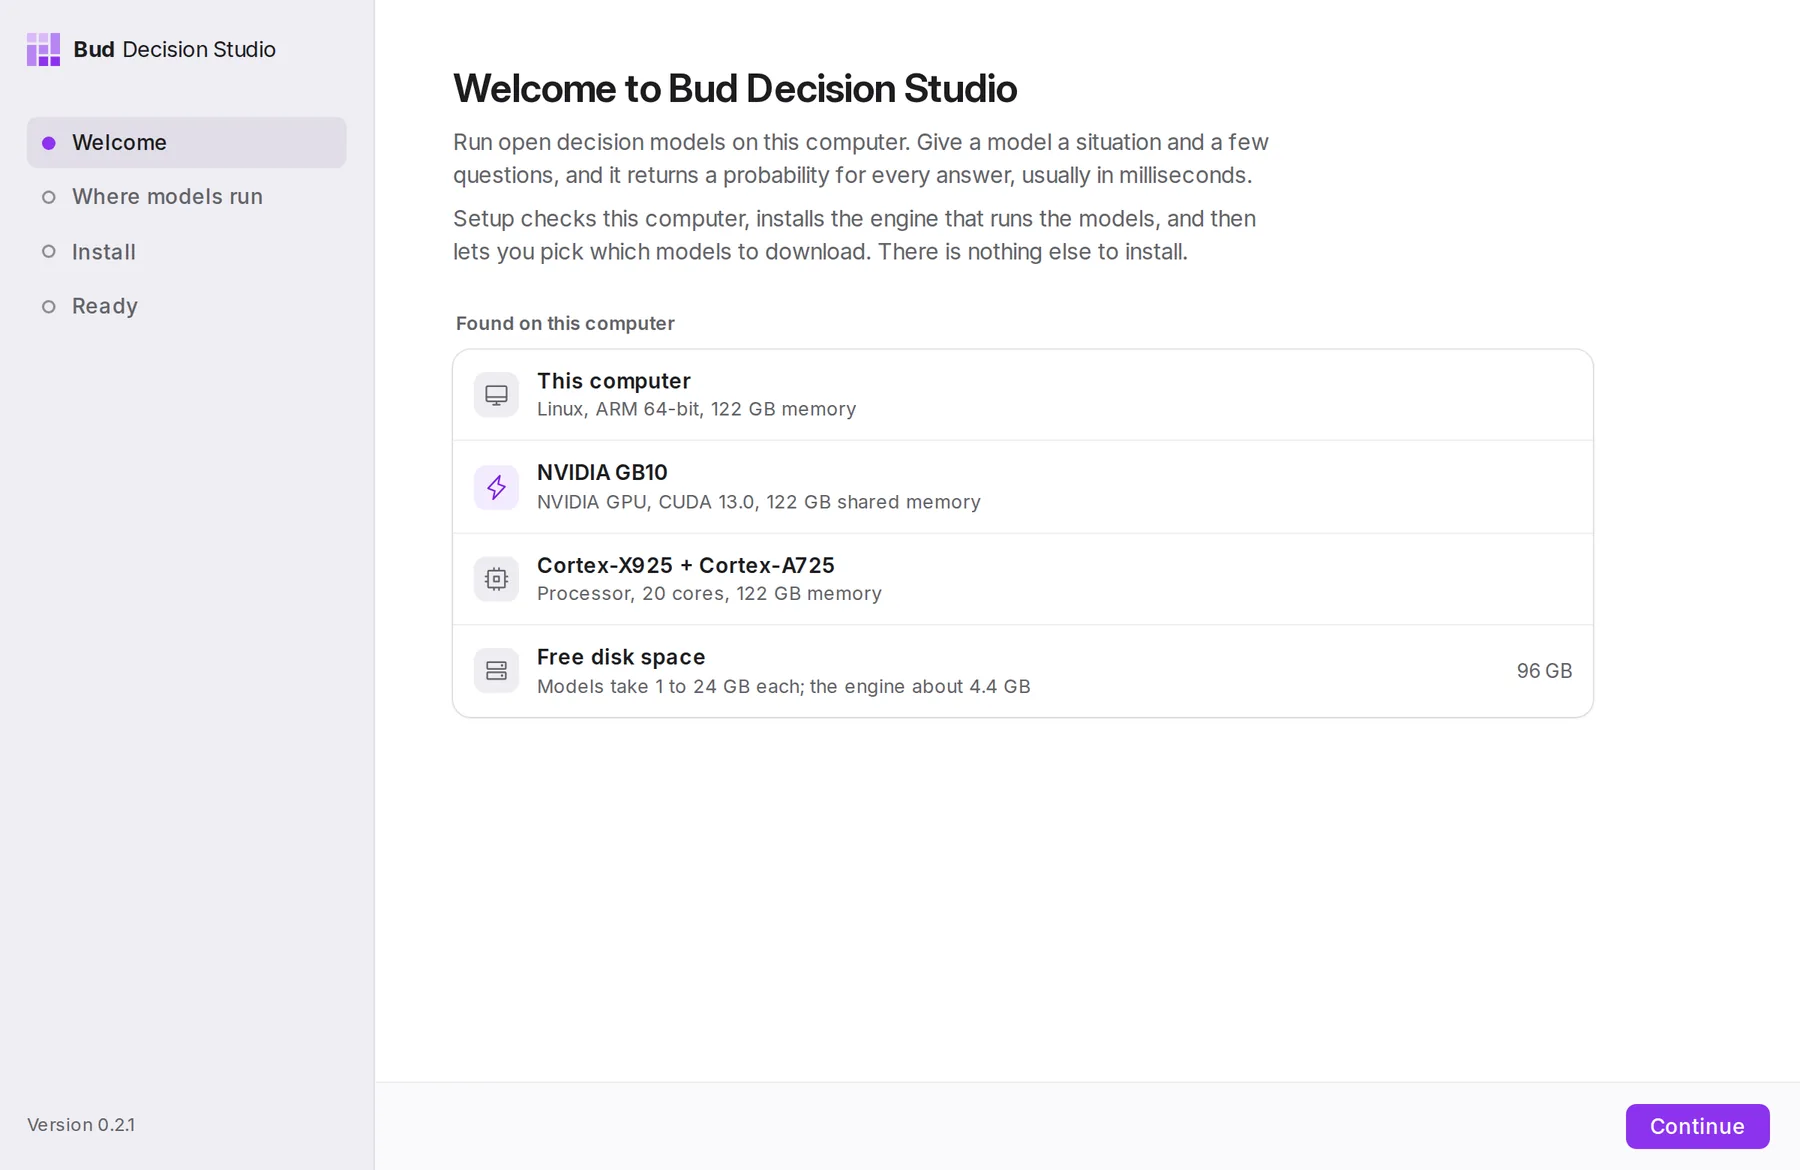Click the monitor icon for This computer

(496, 395)
